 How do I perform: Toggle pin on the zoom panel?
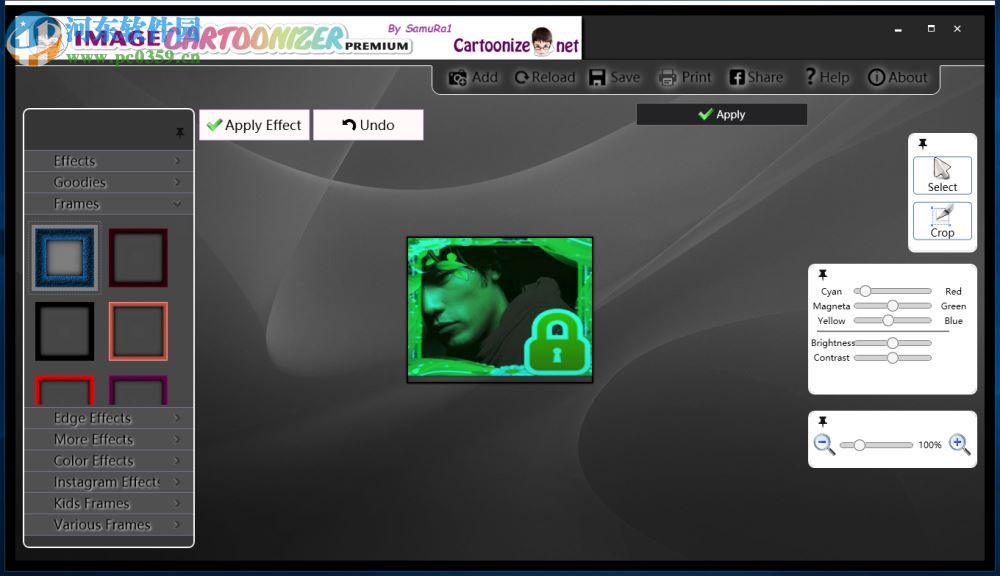click(x=823, y=422)
